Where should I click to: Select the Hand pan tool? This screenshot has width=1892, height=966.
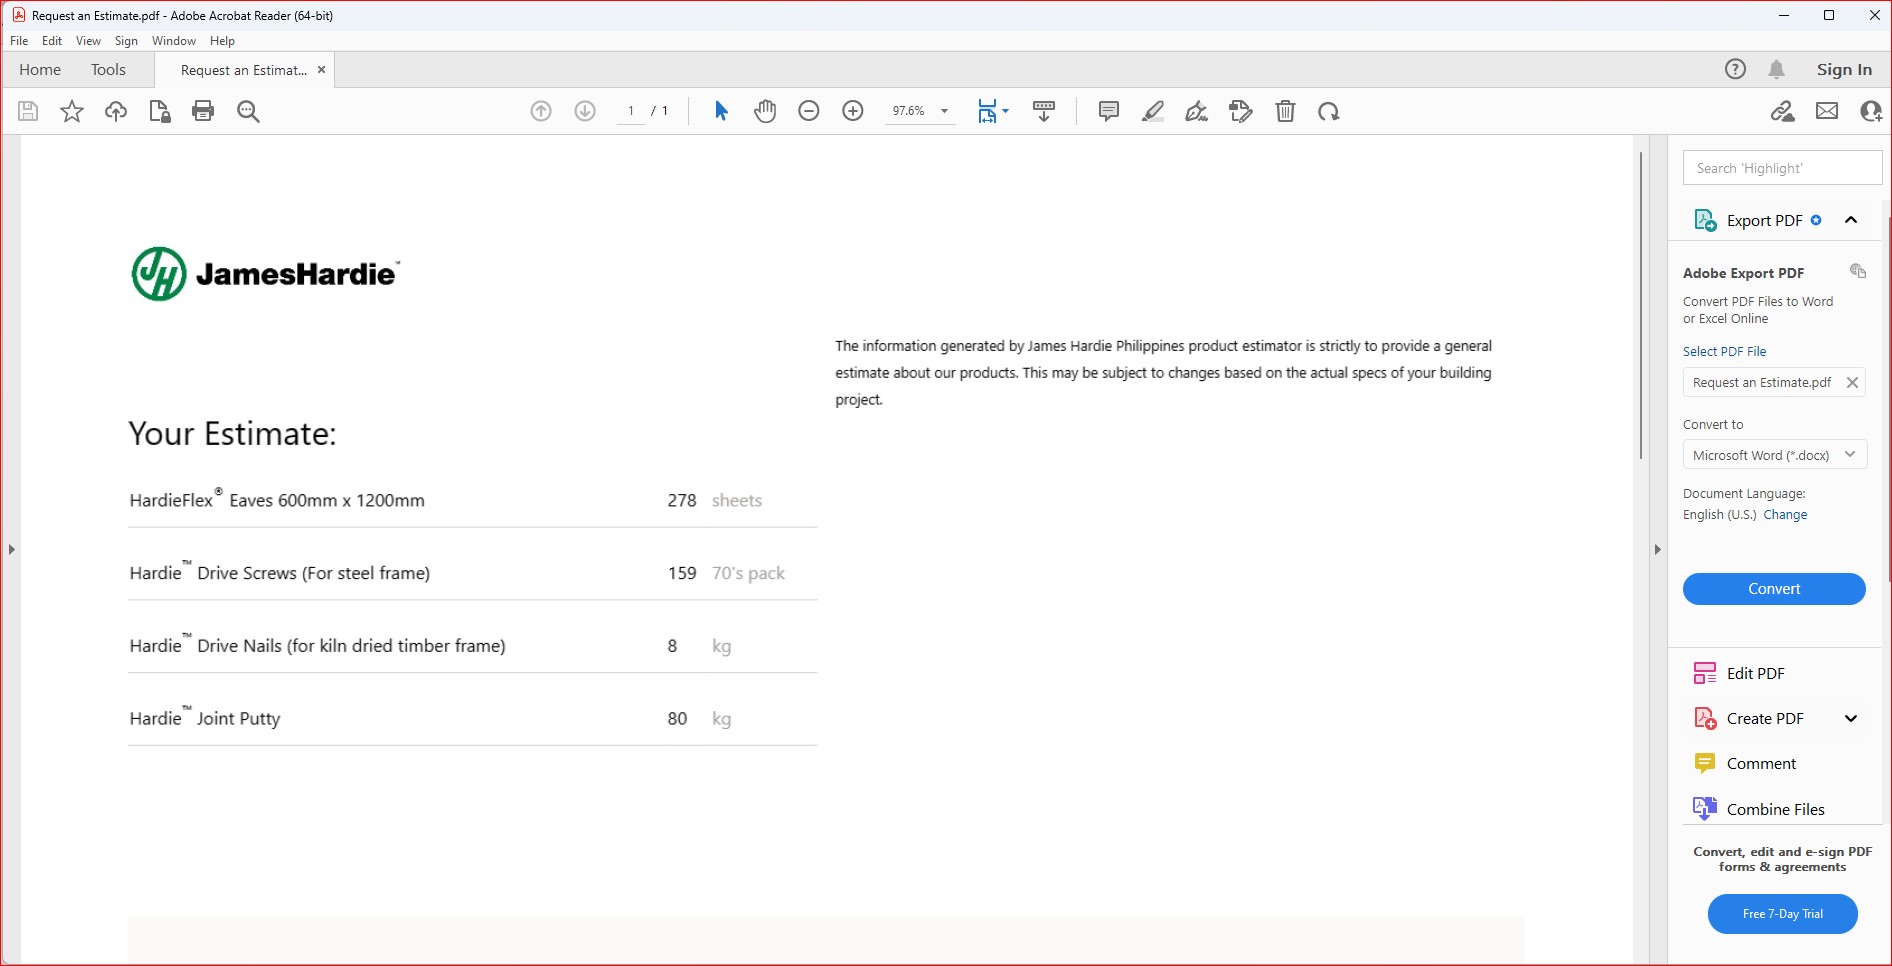click(765, 111)
